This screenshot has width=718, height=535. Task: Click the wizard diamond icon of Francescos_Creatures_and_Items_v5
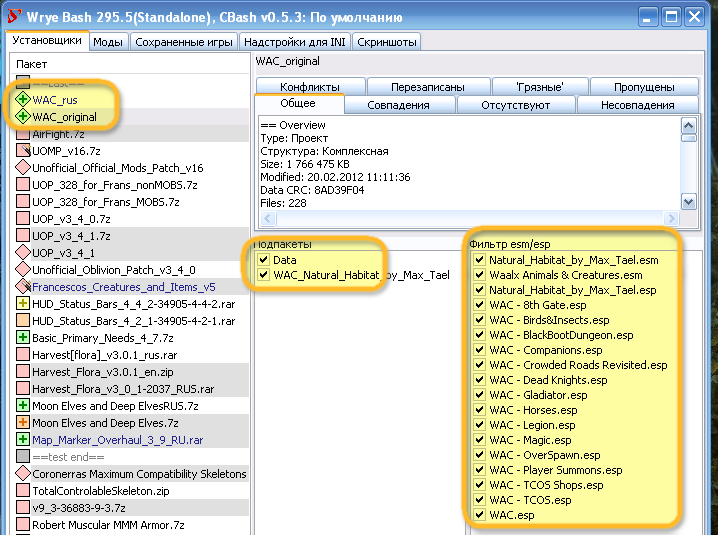(x=23, y=286)
